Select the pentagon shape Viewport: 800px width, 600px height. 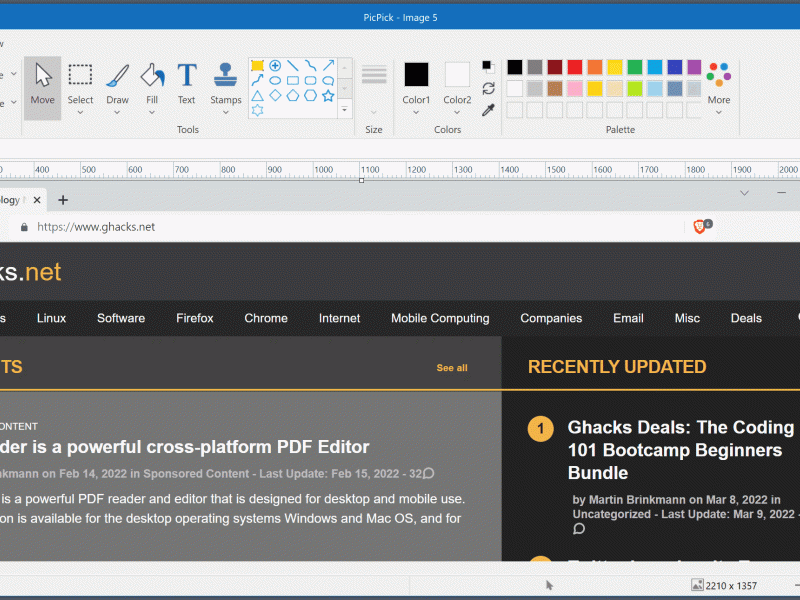[x=293, y=95]
